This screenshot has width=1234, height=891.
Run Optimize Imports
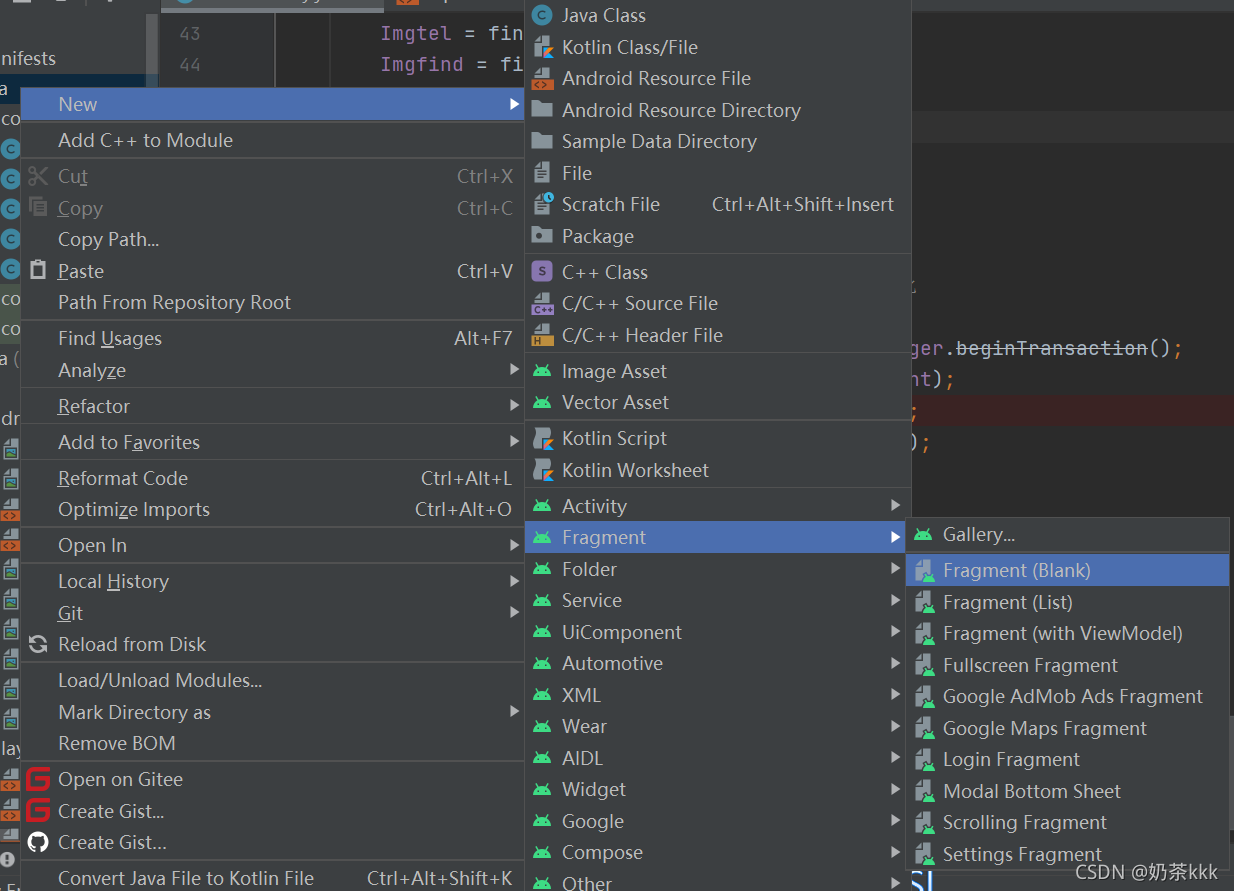tap(272, 509)
